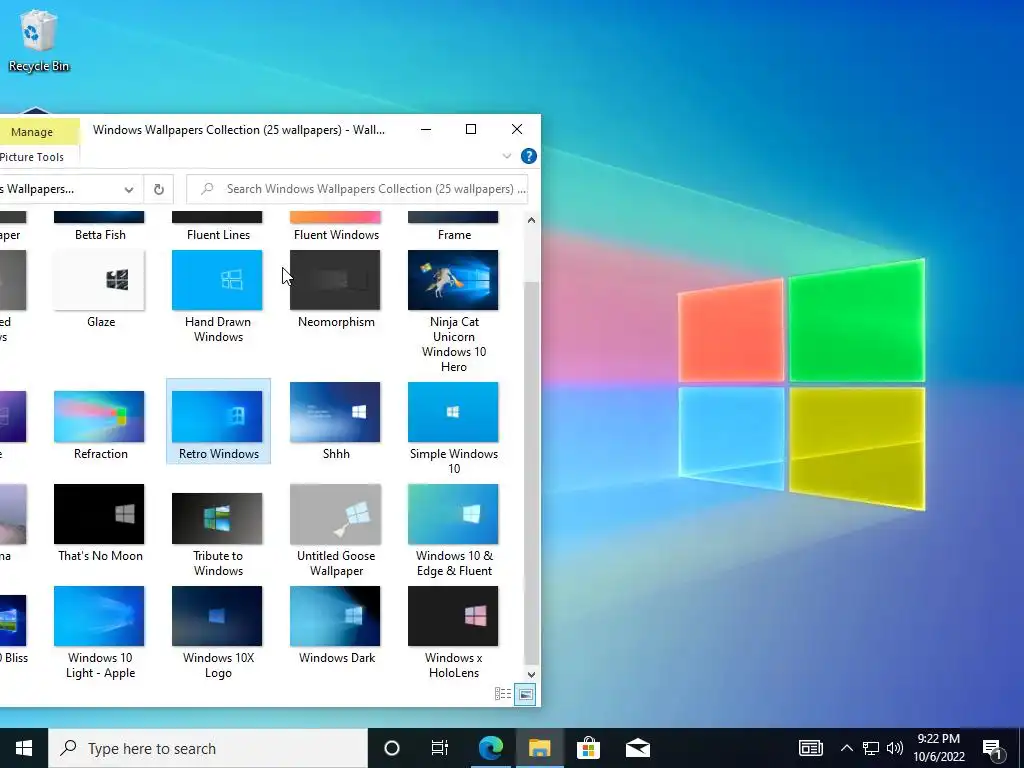Image resolution: width=1024 pixels, height=768 pixels.
Task: Open the taskbar clock and date
Action: (x=938, y=748)
